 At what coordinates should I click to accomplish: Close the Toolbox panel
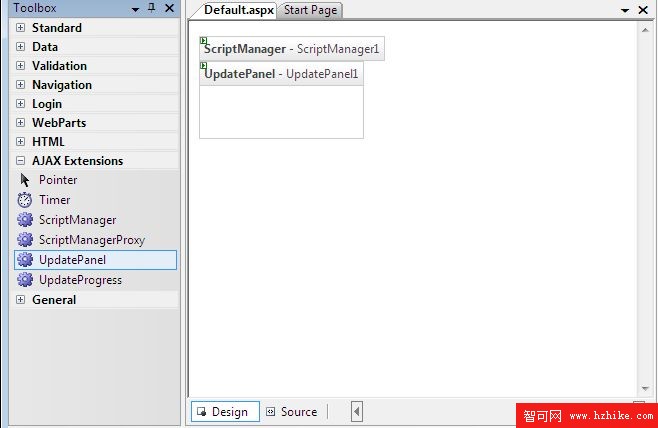pos(169,8)
